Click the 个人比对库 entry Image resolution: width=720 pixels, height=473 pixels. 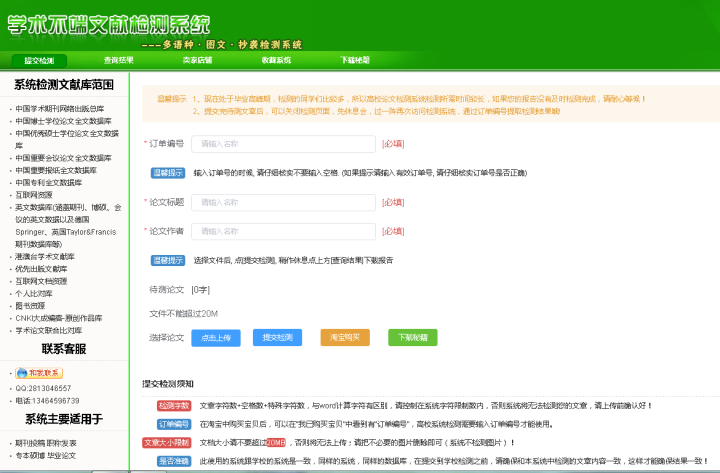point(34,294)
